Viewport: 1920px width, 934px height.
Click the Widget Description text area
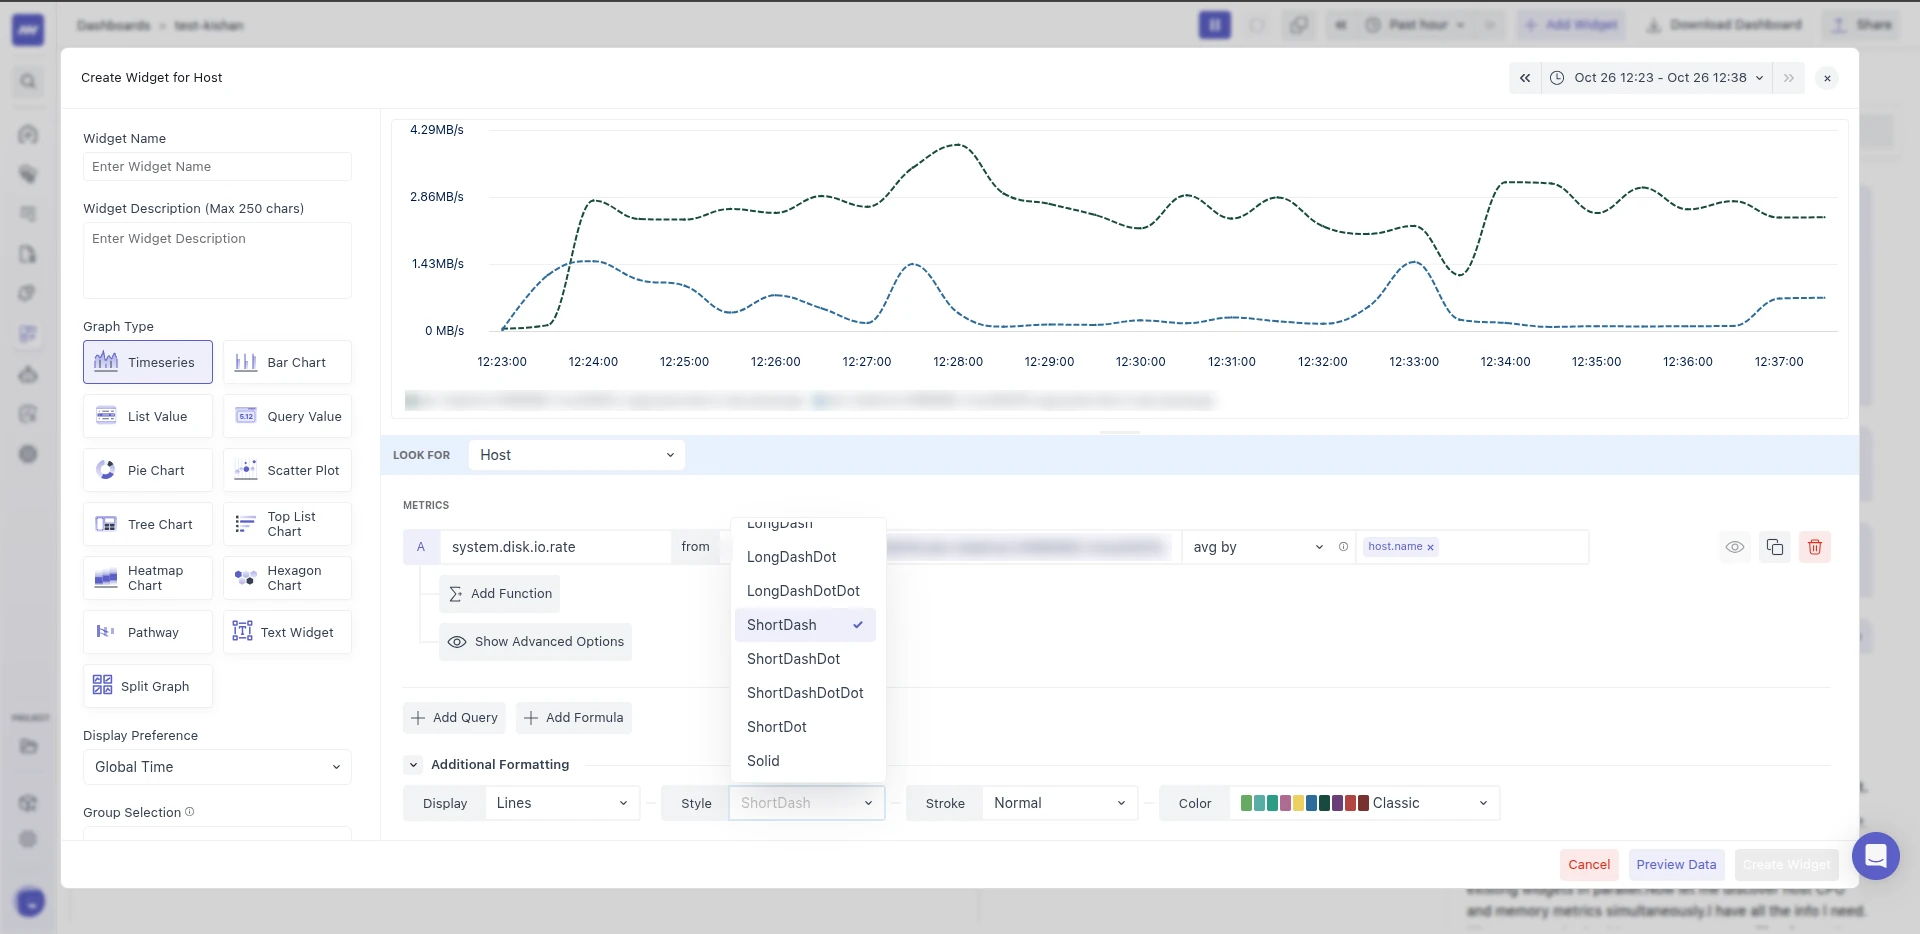tap(217, 260)
